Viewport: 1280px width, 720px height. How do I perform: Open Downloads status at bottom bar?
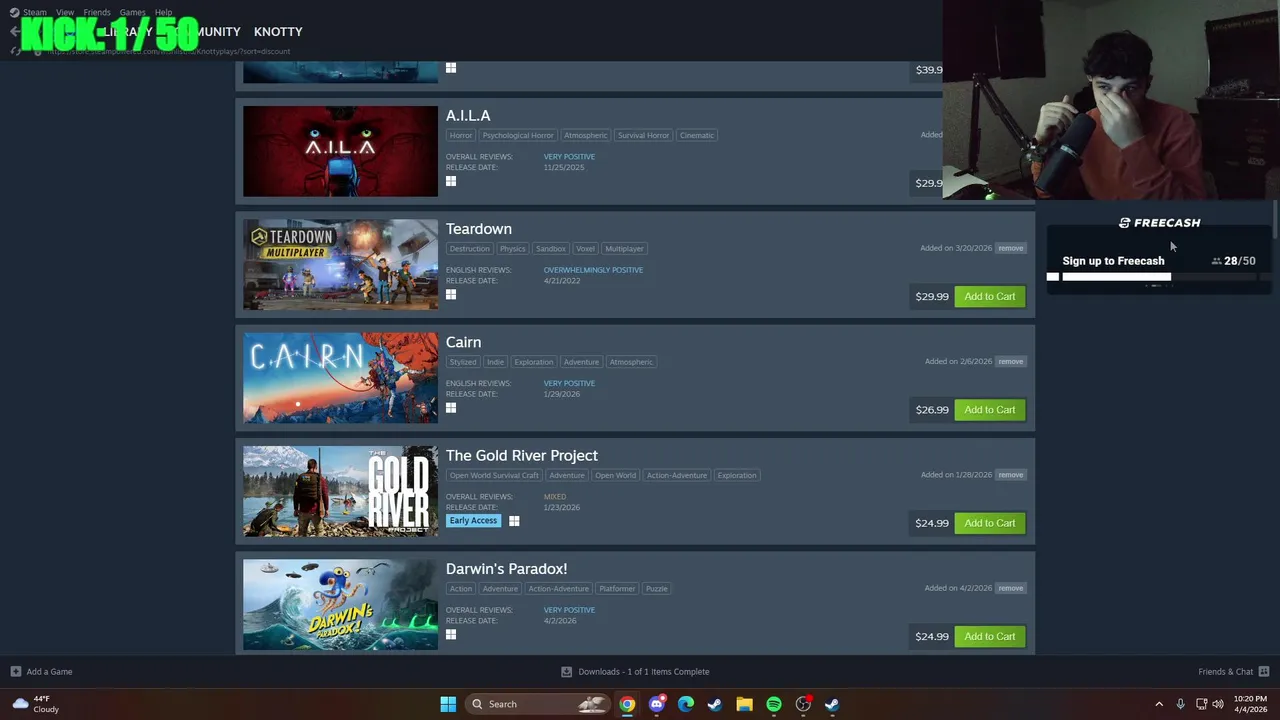635,672
